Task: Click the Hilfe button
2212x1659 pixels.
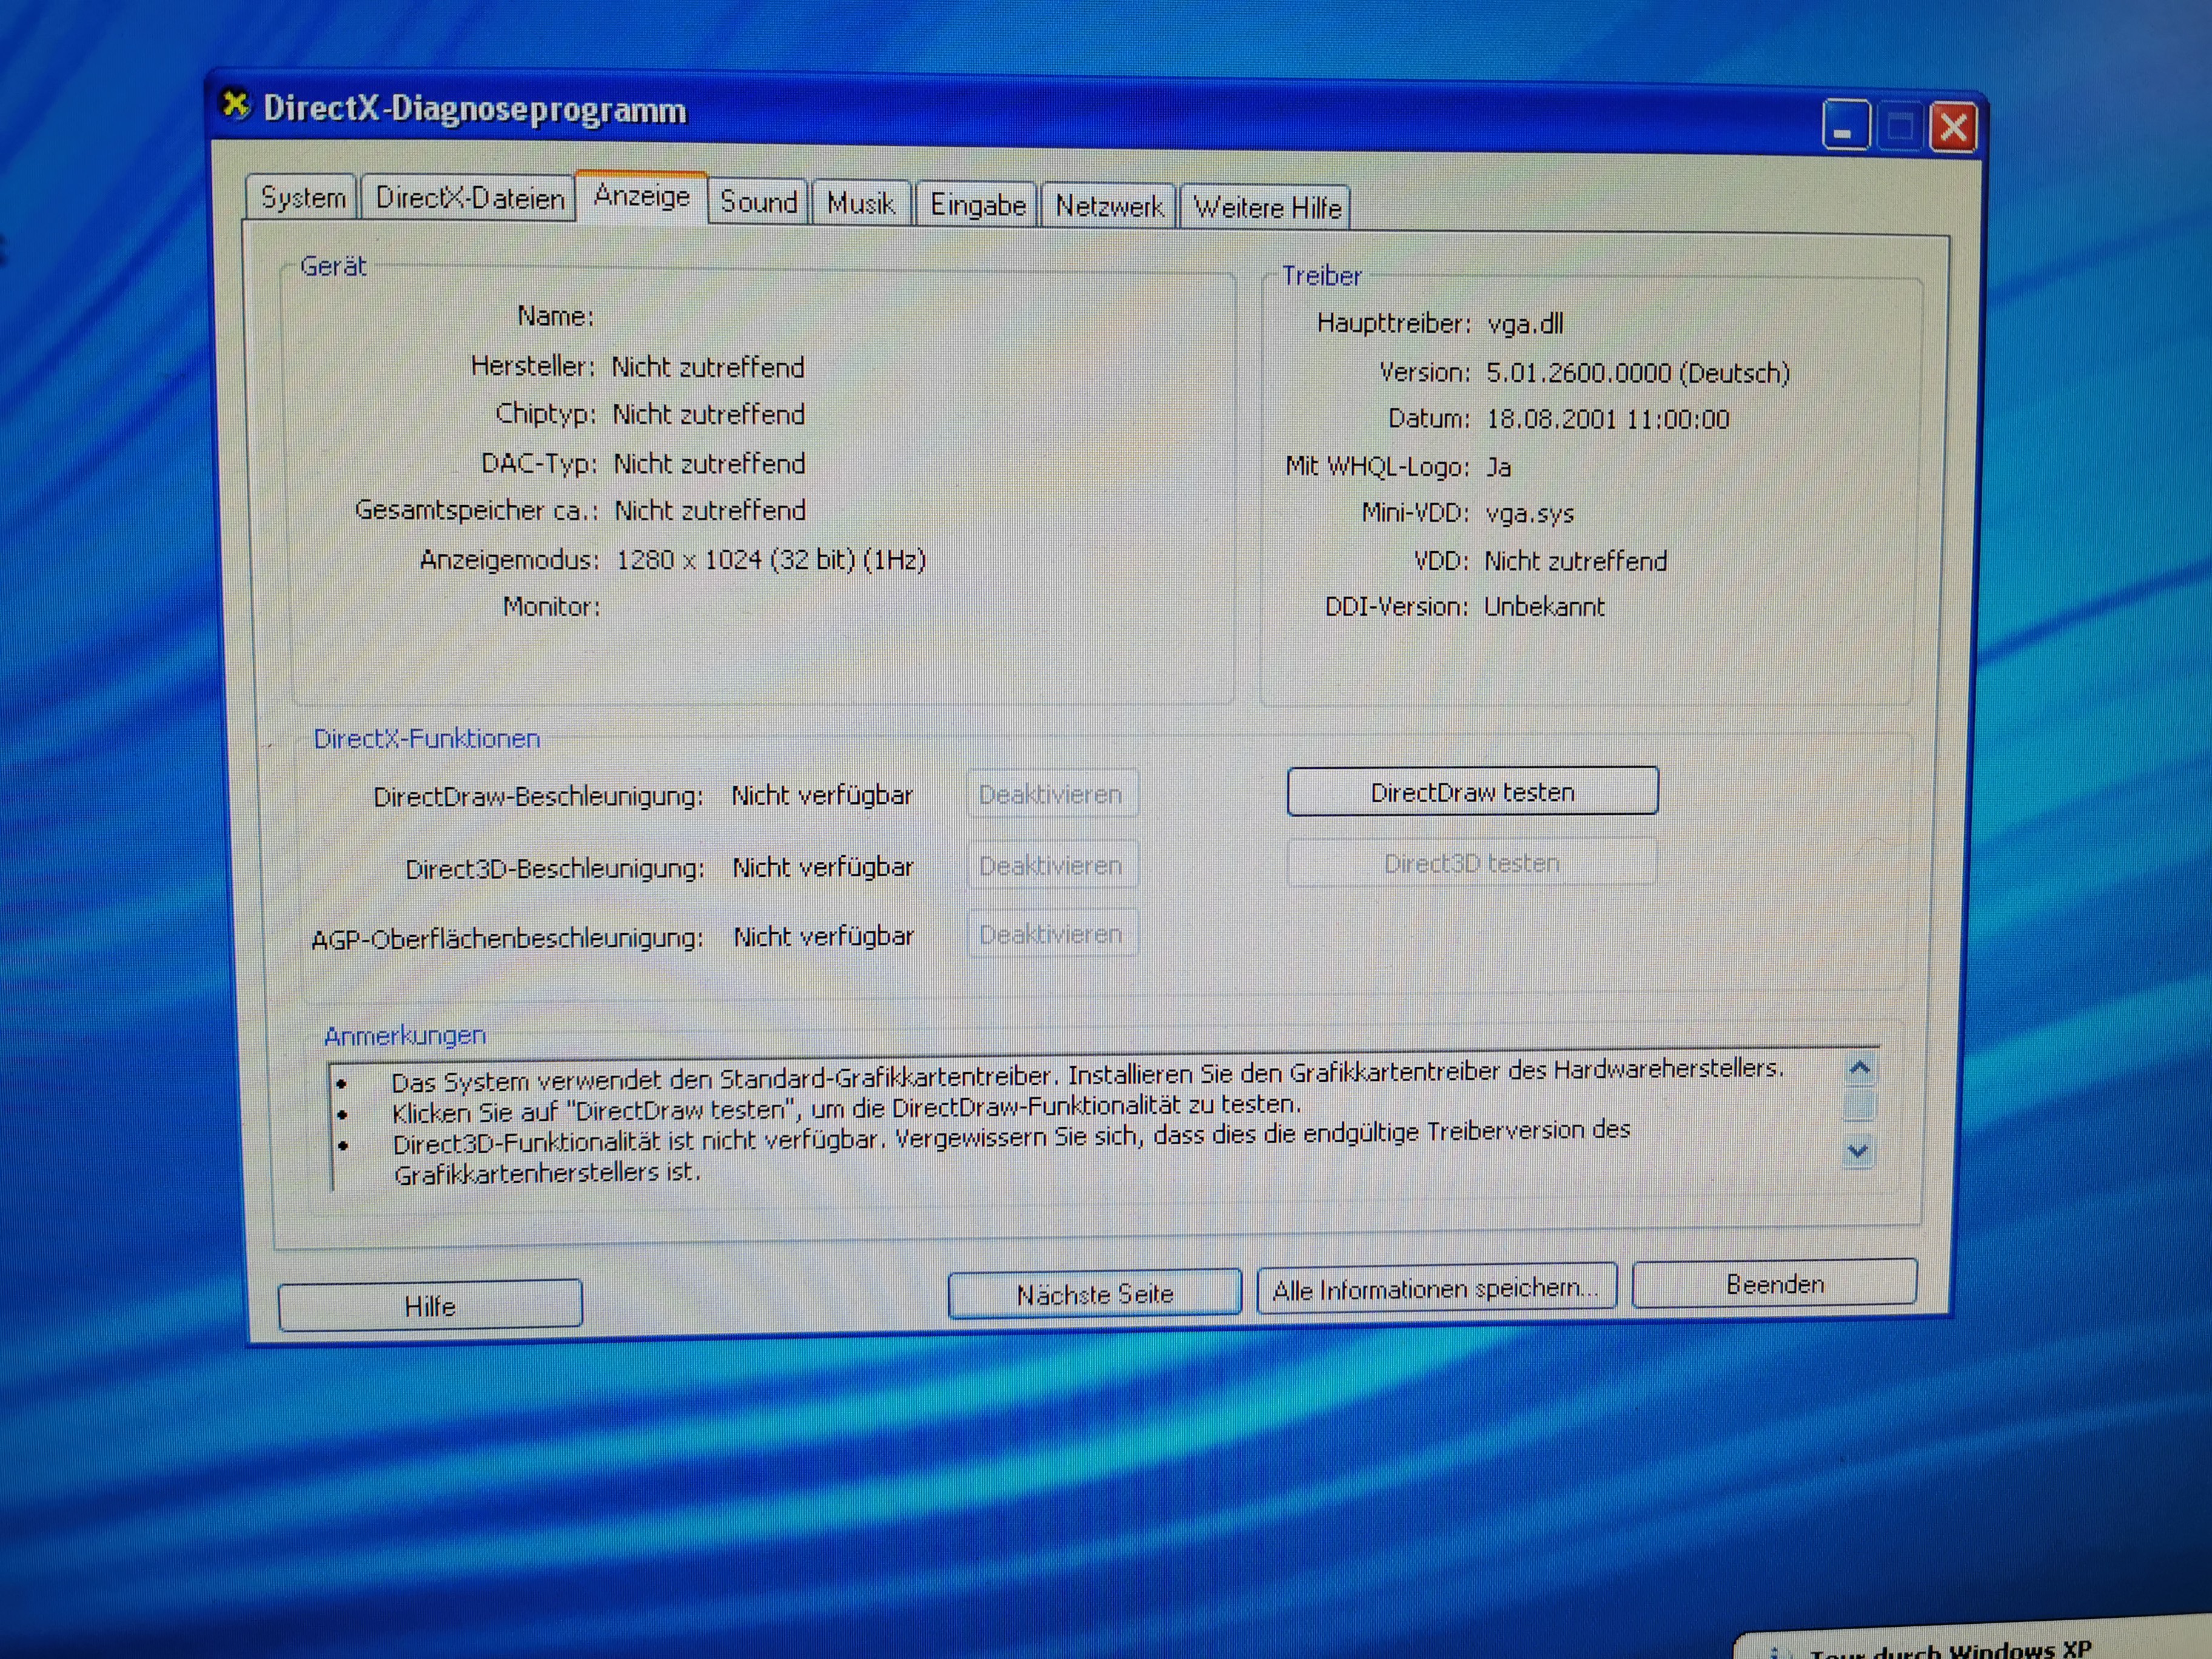Action: 430,1306
